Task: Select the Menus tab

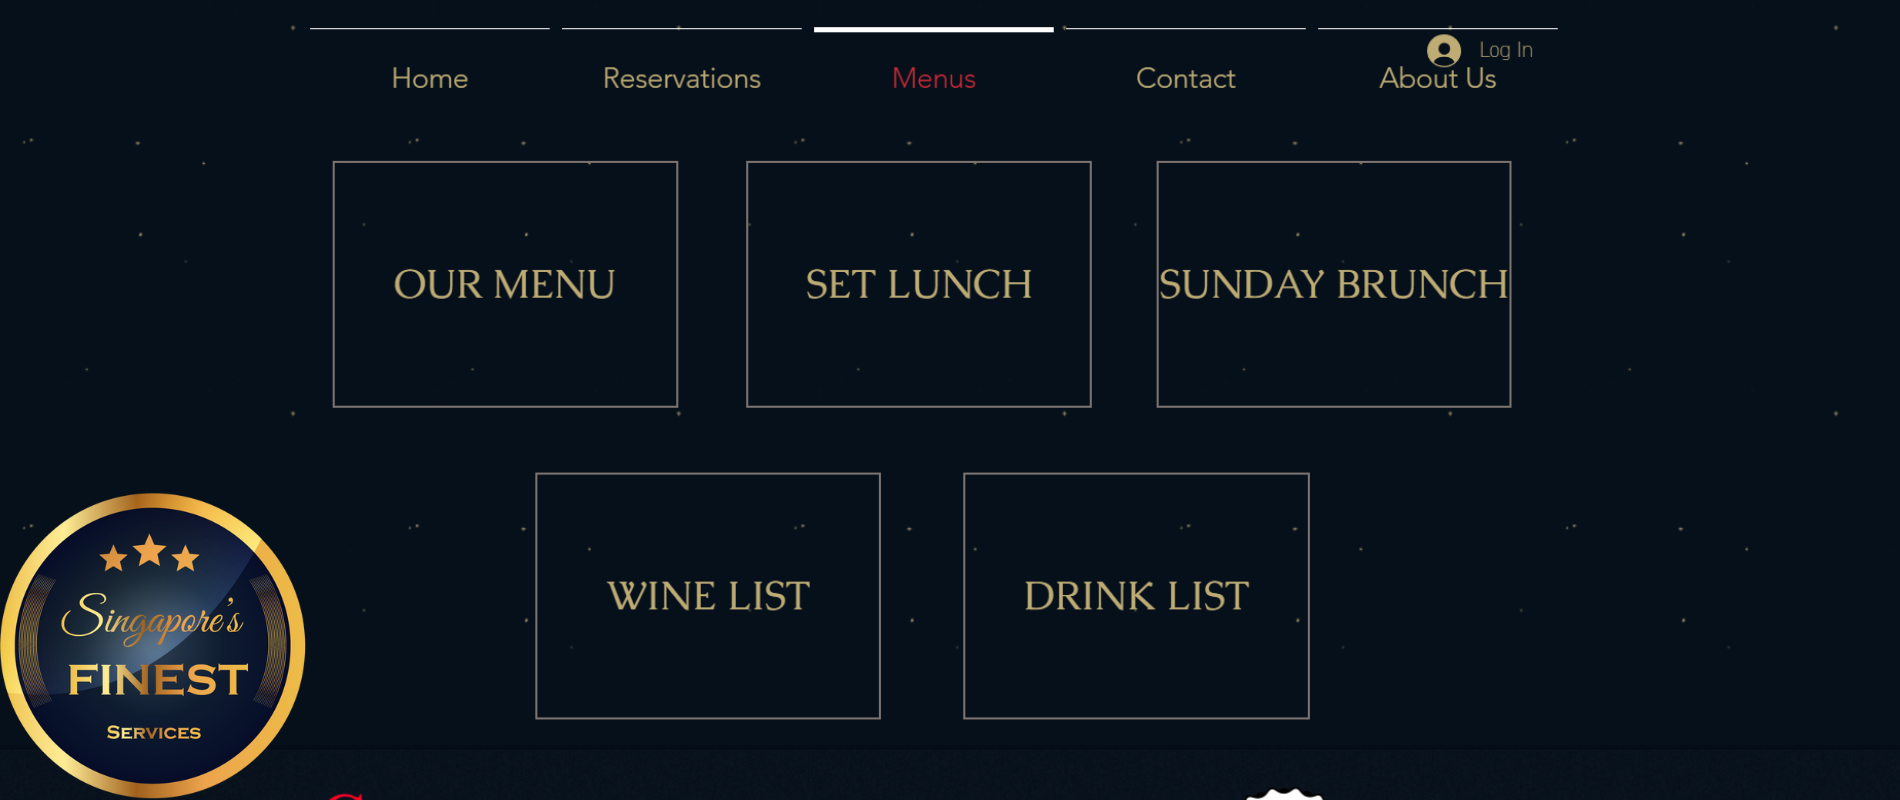Action: [934, 78]
